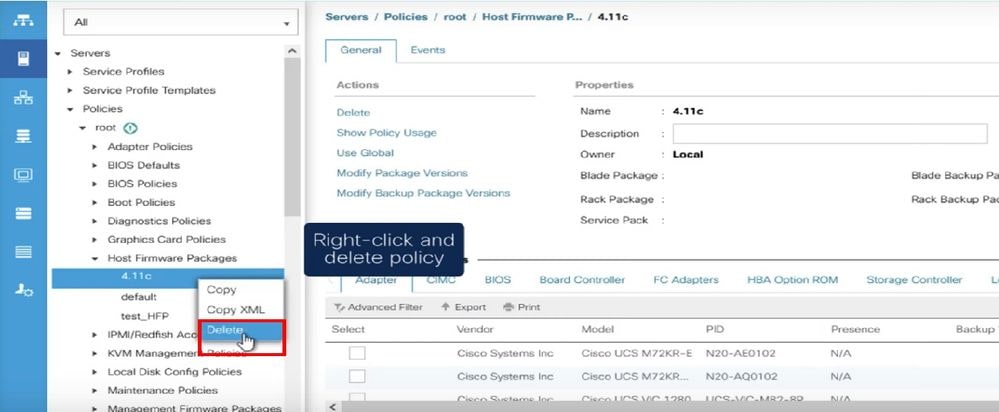This screenshot has width=999, height=412.
Task: Click Modify Backup Package Versions link
Action: 423,193
